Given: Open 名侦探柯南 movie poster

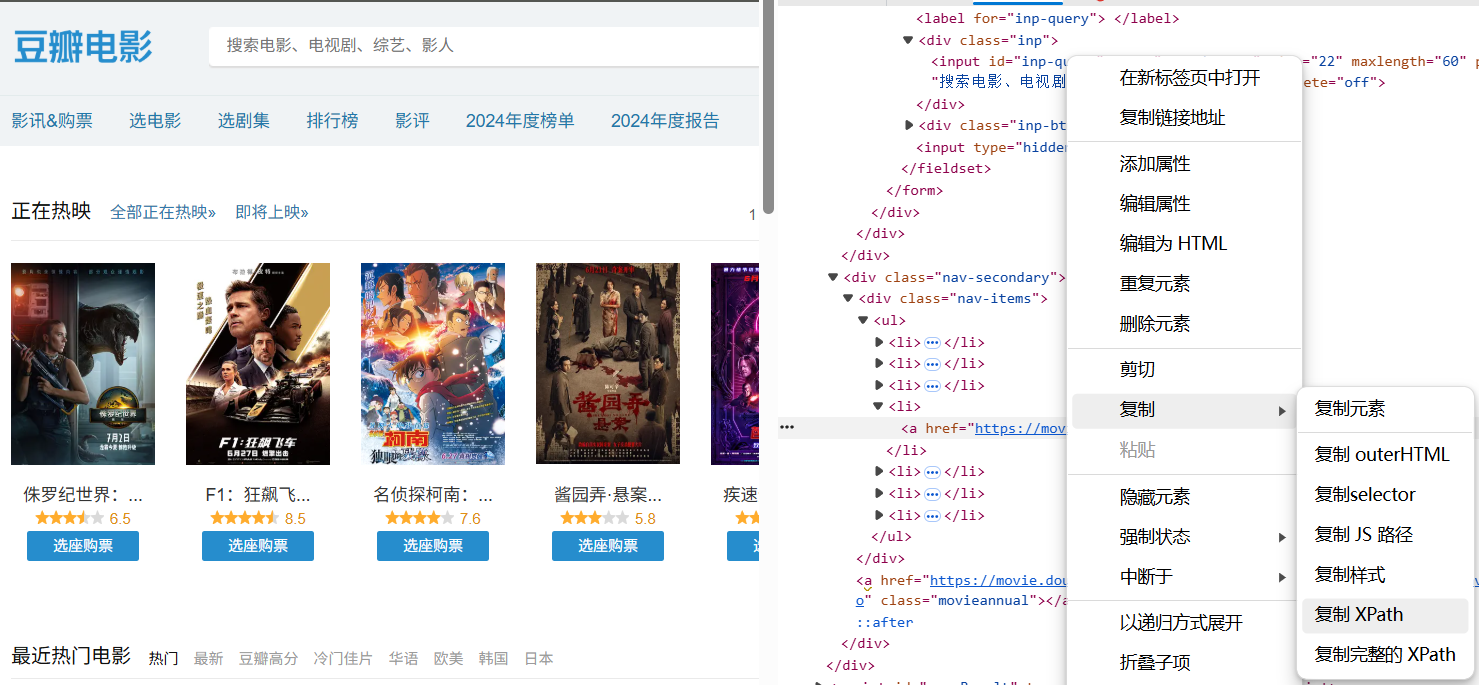Looking at the screenshot, I should 433,364.
